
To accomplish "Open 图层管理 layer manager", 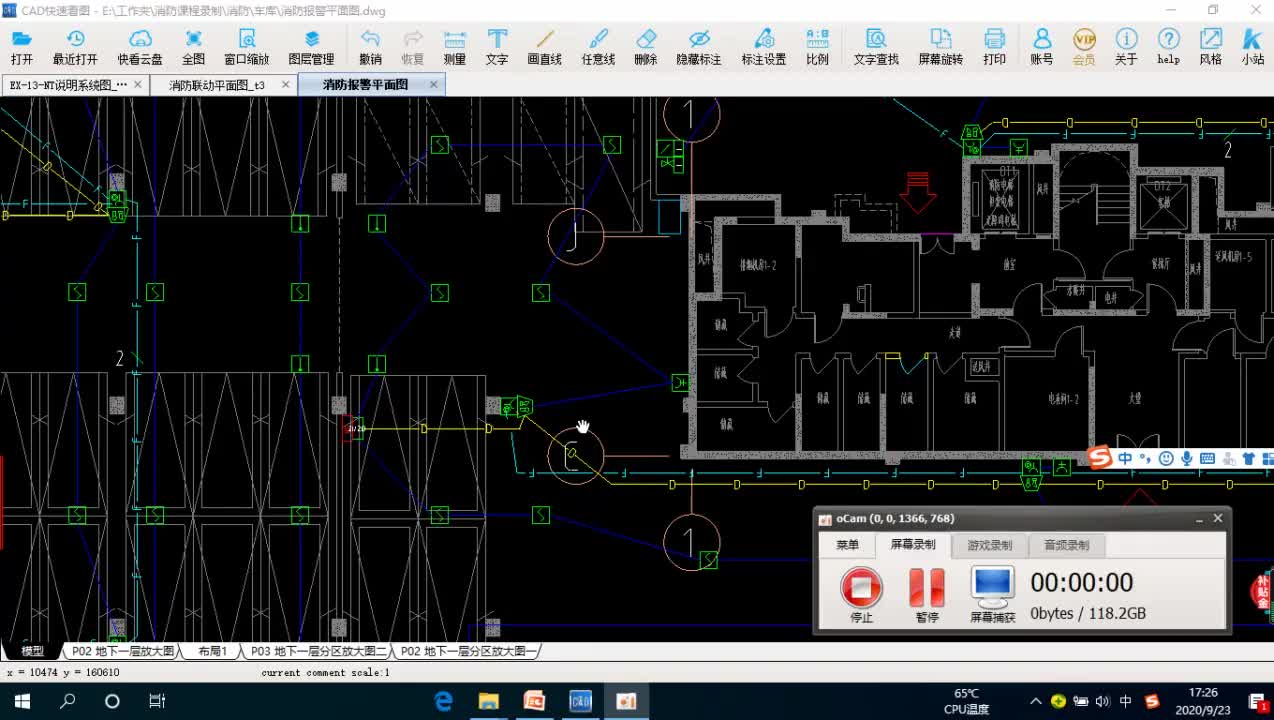I will (311, 46).
